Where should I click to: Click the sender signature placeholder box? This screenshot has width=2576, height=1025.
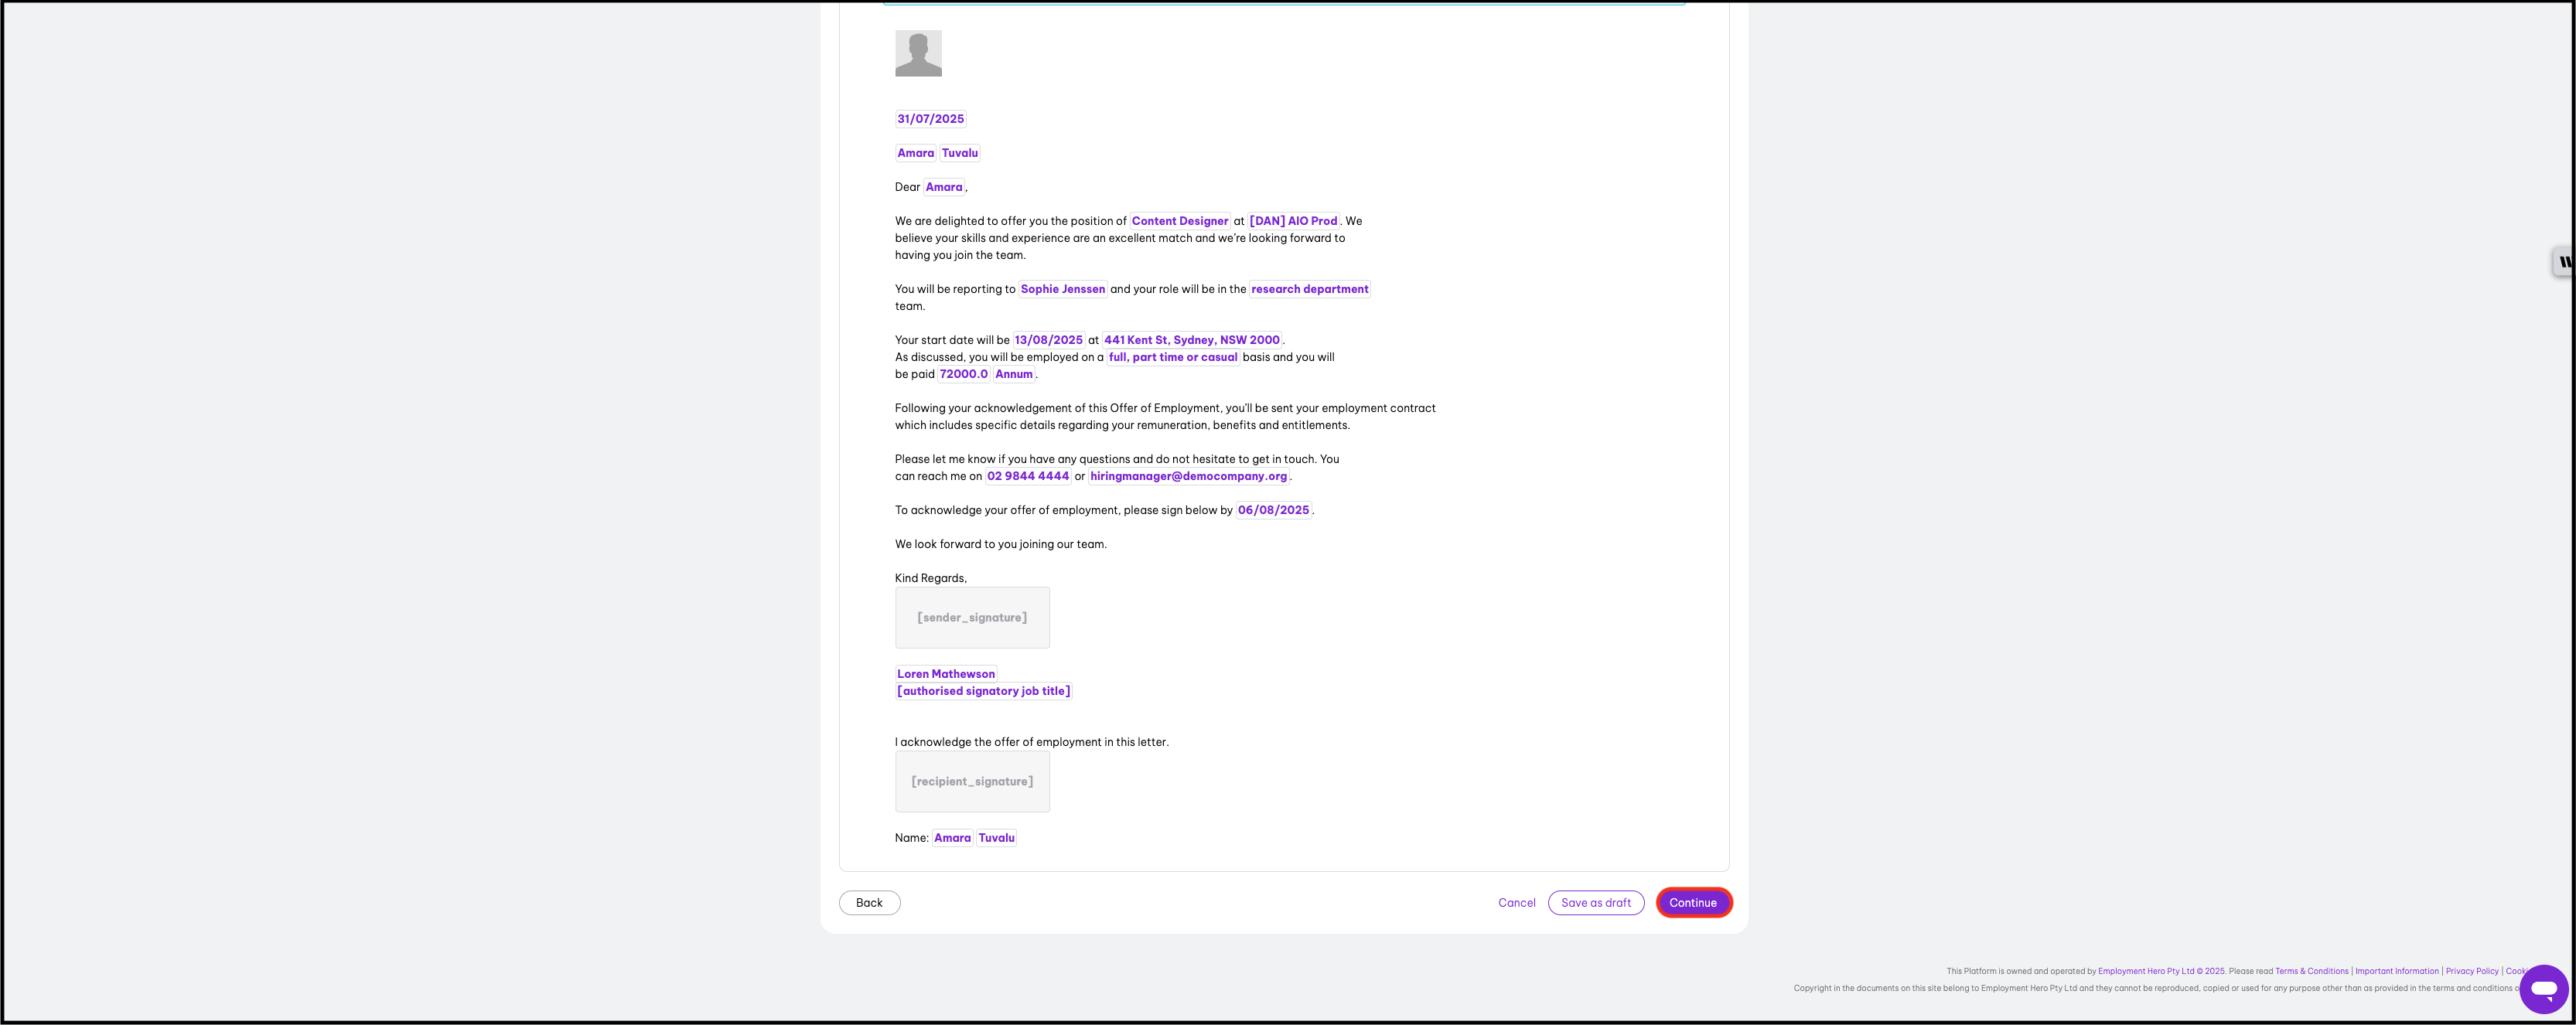(972, 618)
